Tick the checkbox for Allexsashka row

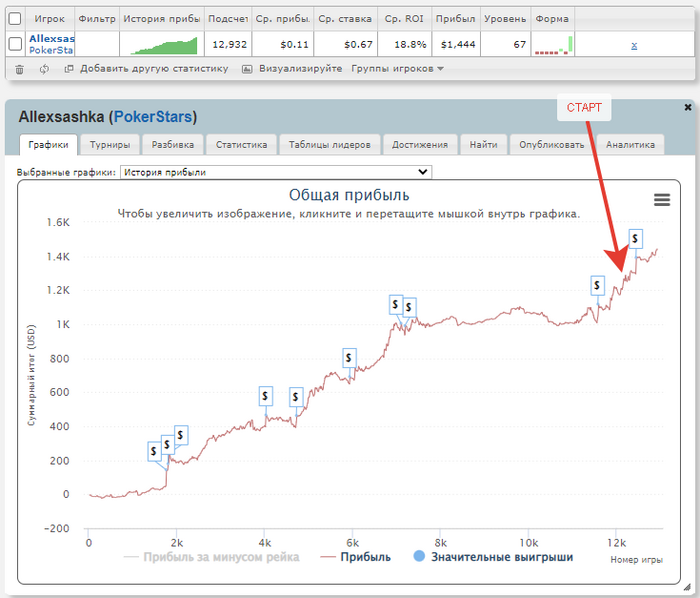point(15,44)
